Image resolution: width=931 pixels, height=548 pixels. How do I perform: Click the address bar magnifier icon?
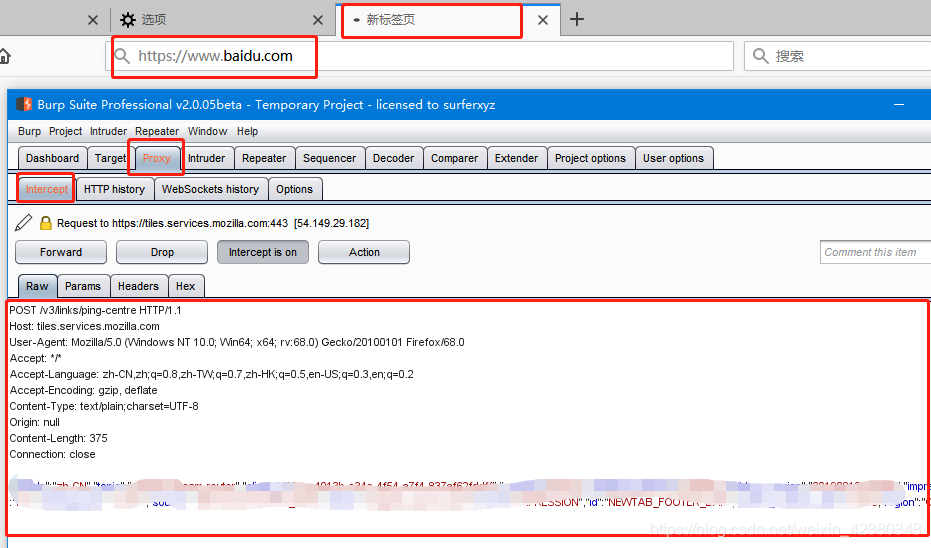click(x=122, y=56)
